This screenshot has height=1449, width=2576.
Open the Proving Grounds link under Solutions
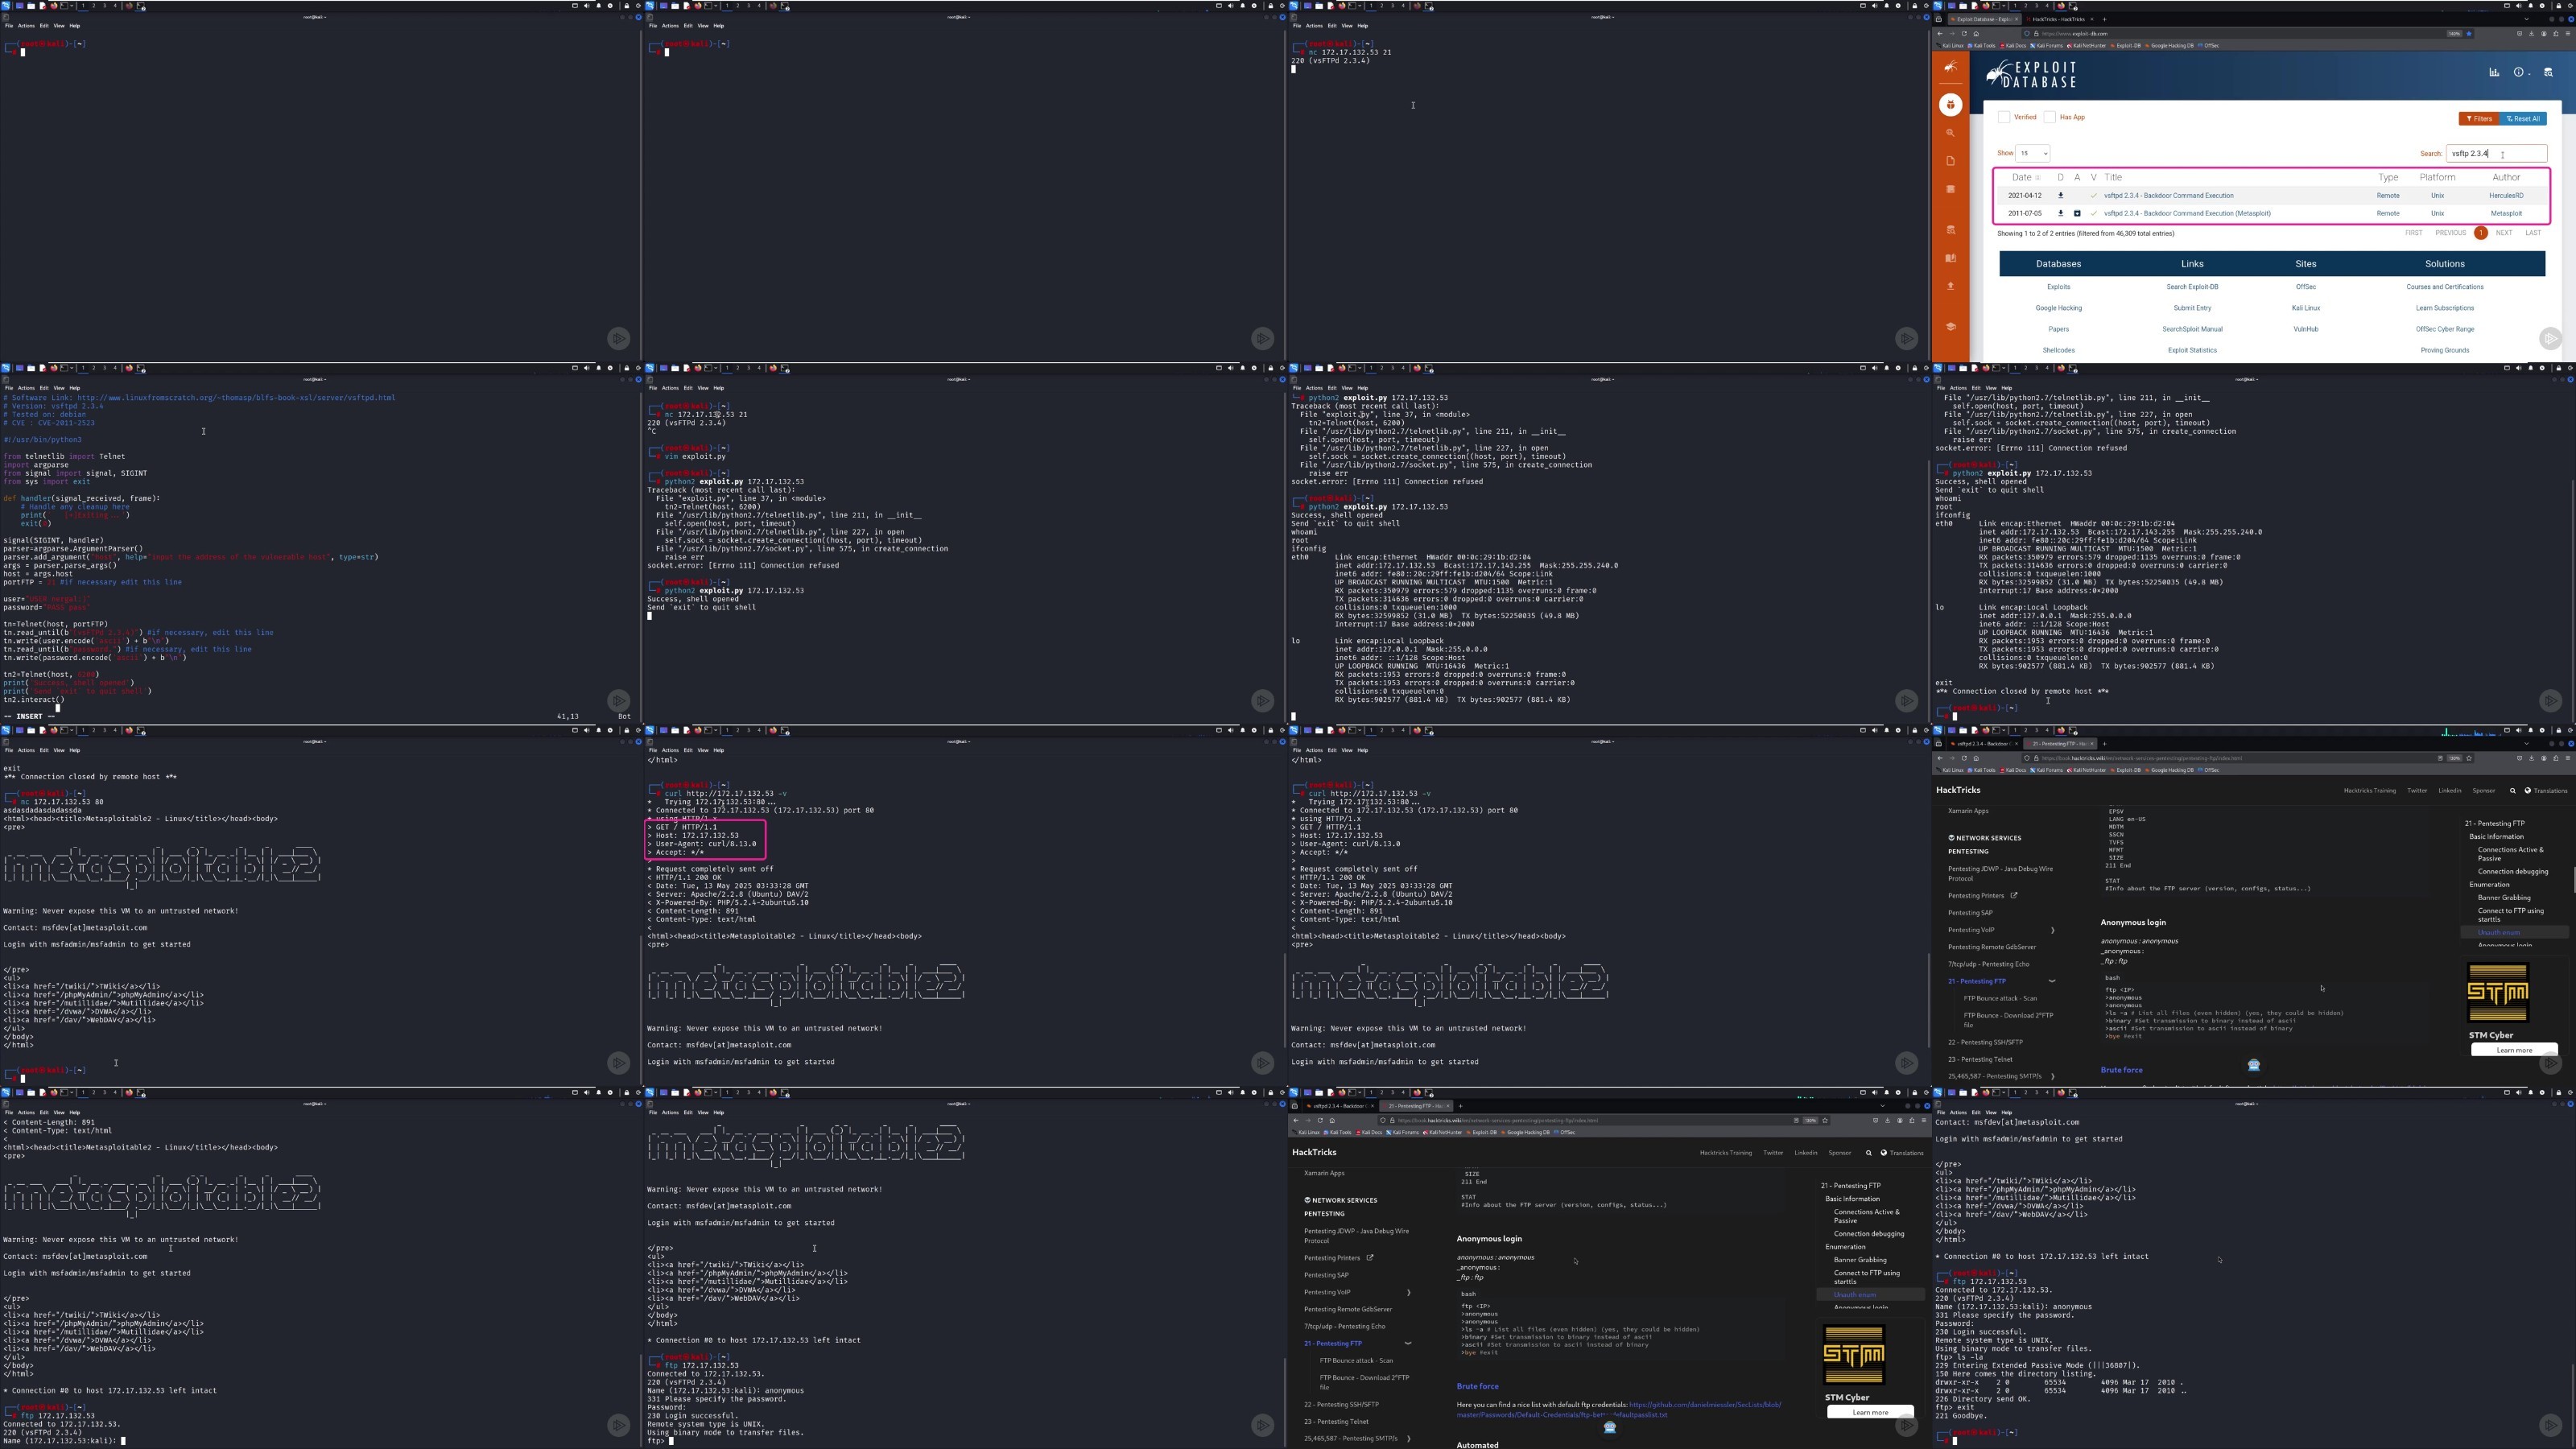2444,350
